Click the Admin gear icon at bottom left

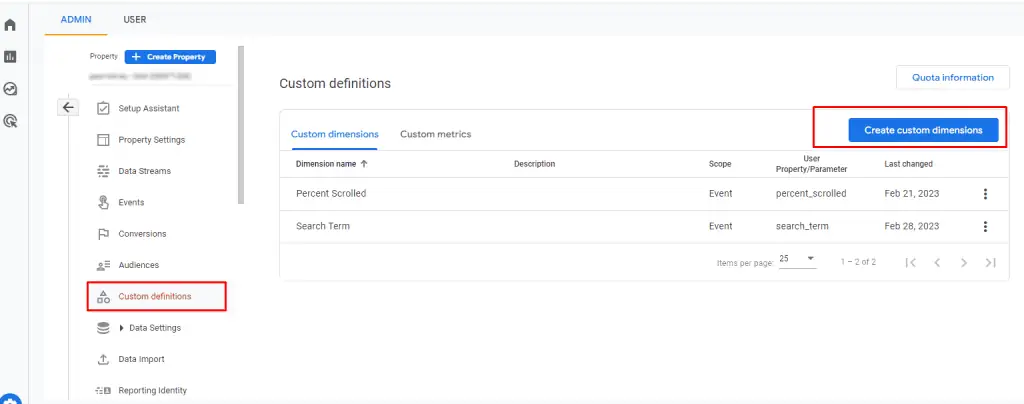[x=11, y=399]
